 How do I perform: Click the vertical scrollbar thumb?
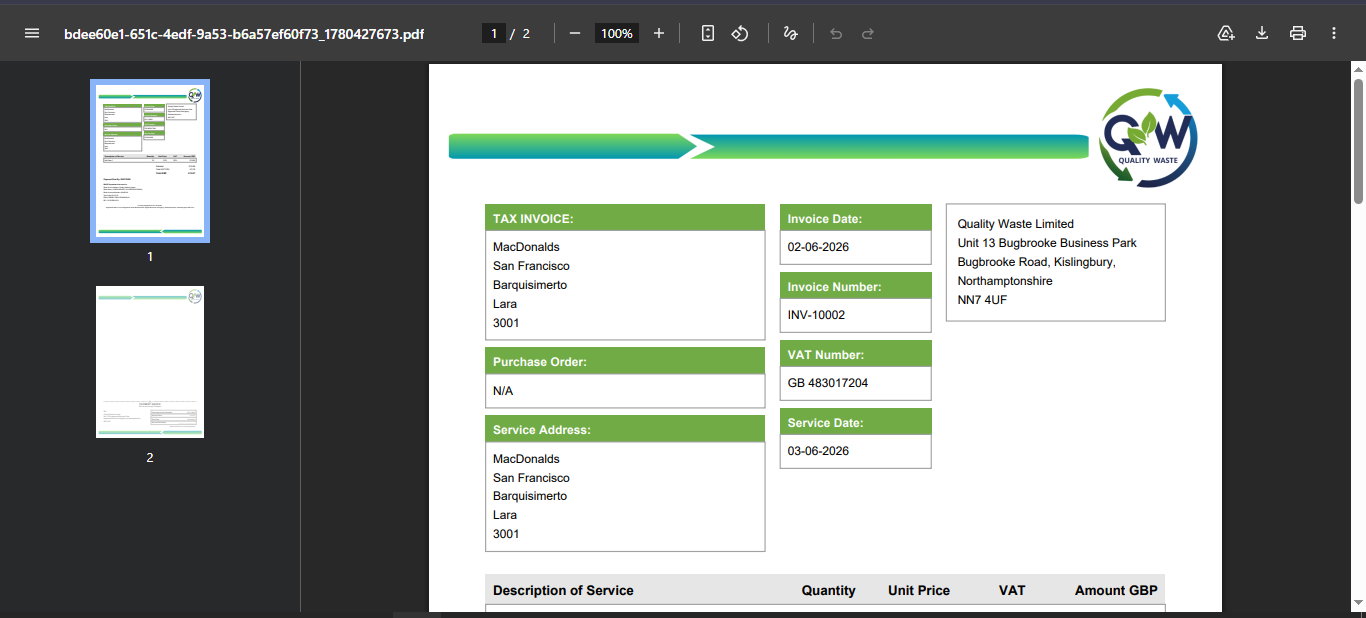(x=1358, y=141)
